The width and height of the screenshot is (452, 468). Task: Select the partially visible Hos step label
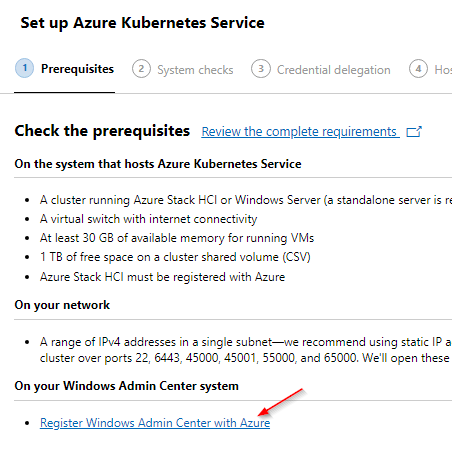pos(443,70)
